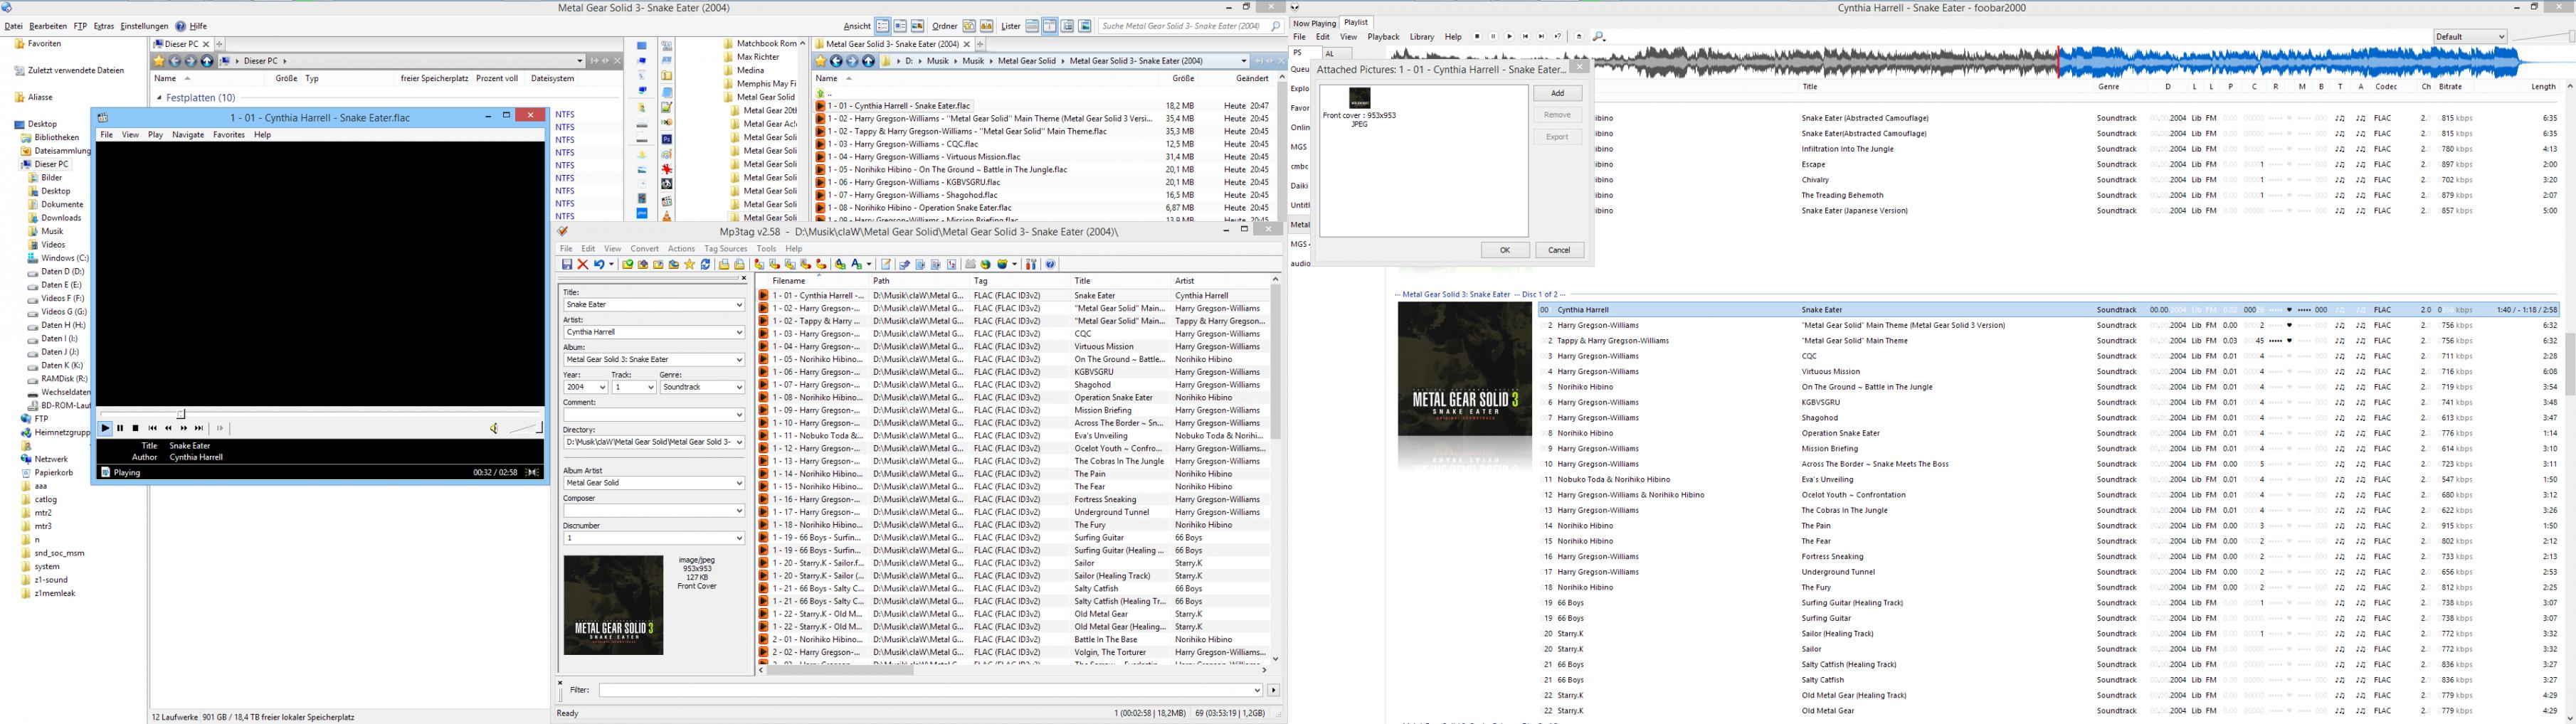This screenshot has width=2576, height=724.
Task: Open foobar2000 Default order dropdown
Action: (x=2470, y=37)
